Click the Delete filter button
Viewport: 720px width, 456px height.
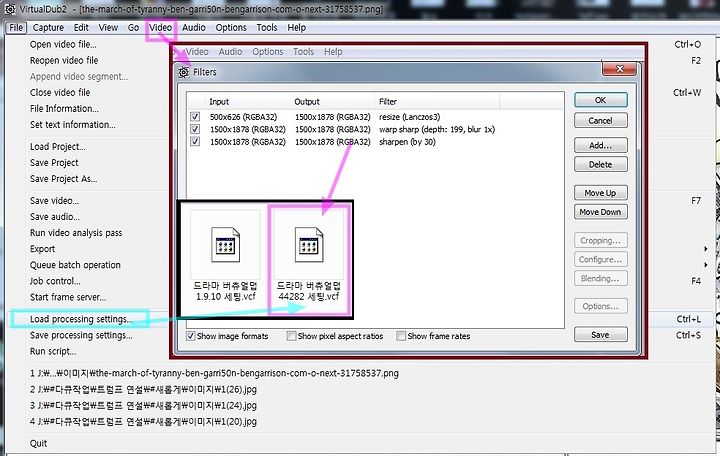point(601,164)
